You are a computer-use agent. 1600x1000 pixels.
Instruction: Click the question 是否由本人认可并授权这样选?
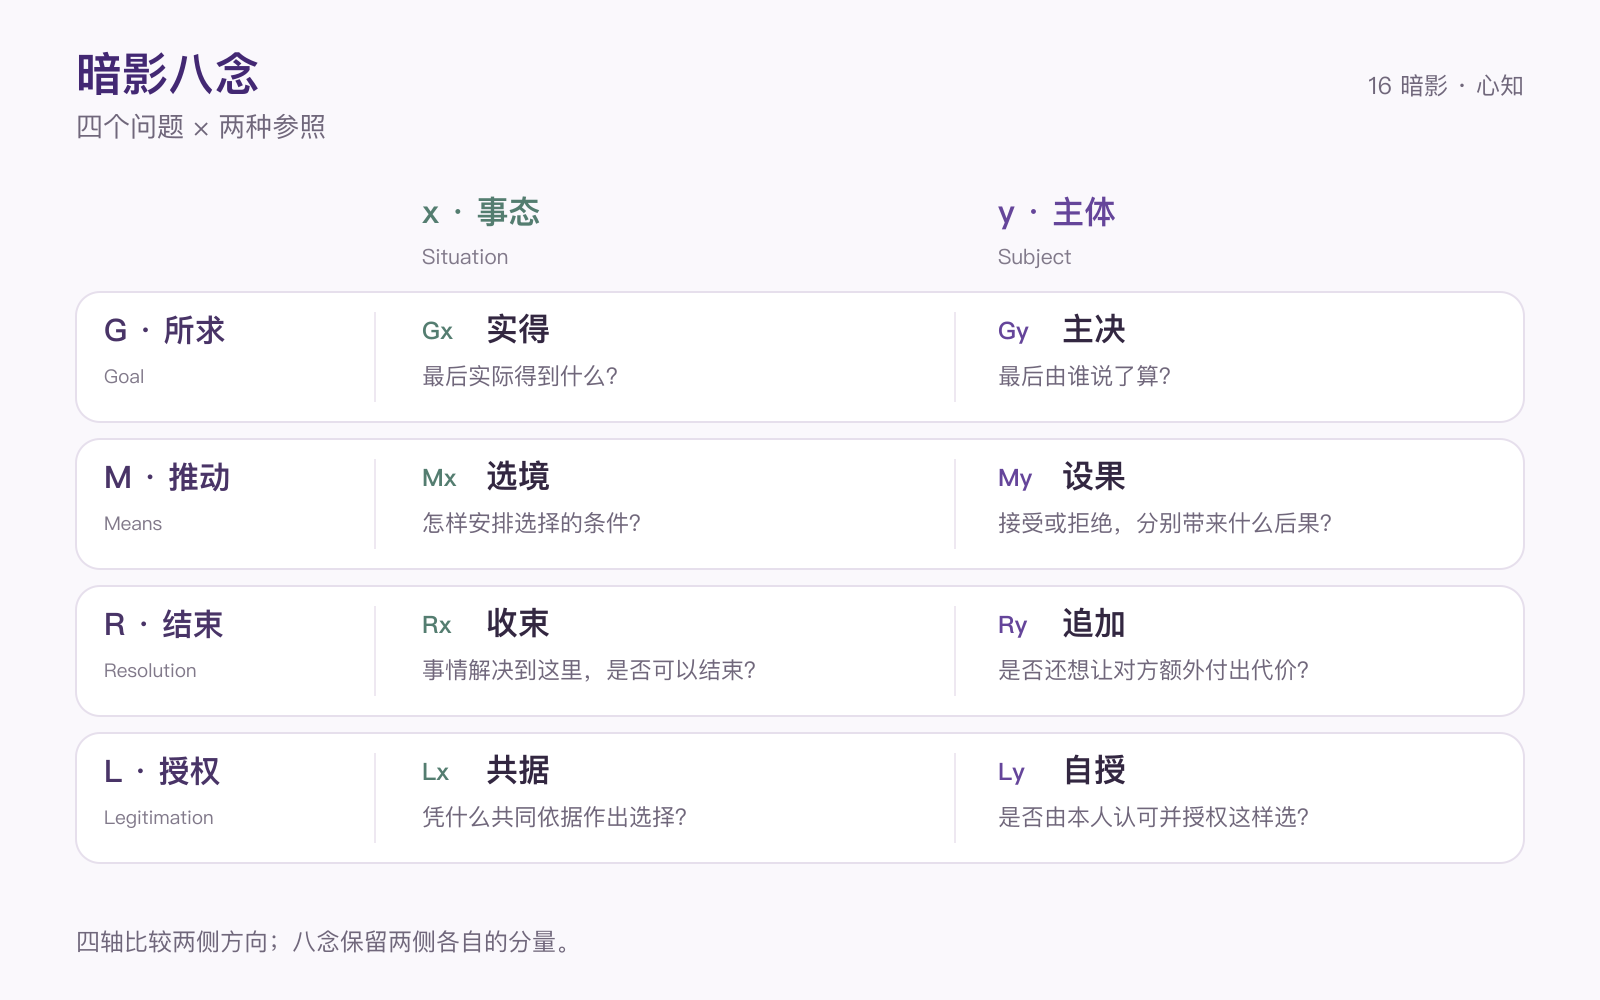click(x=1153, y=817)
